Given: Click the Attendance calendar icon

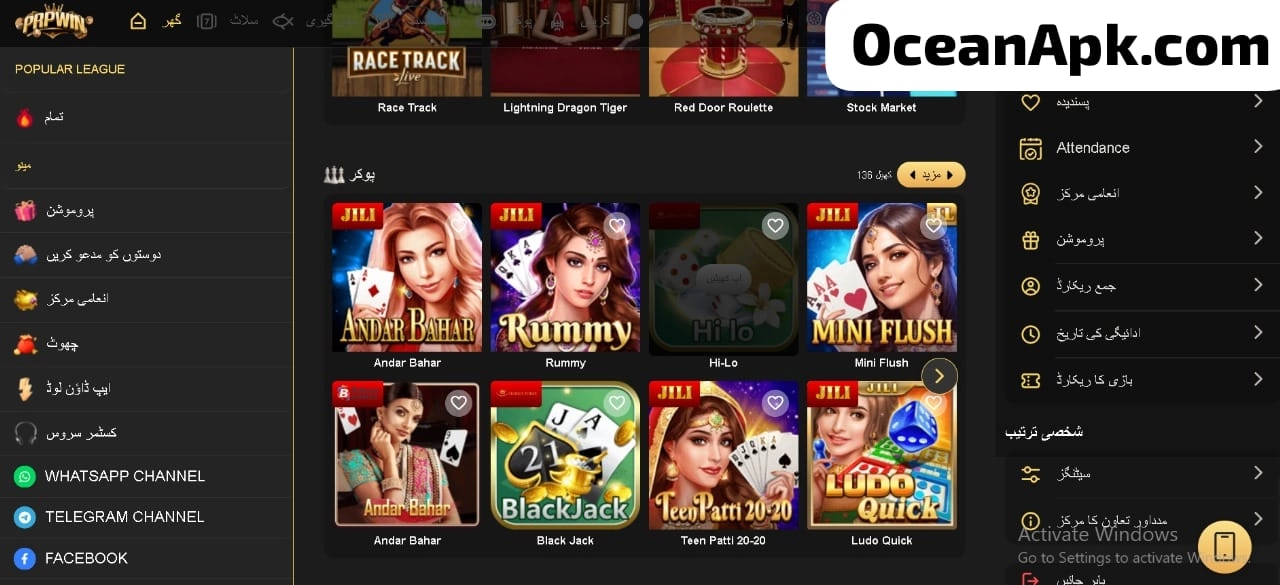Looking at the screenshot, I should click(x=1030, y=148).
